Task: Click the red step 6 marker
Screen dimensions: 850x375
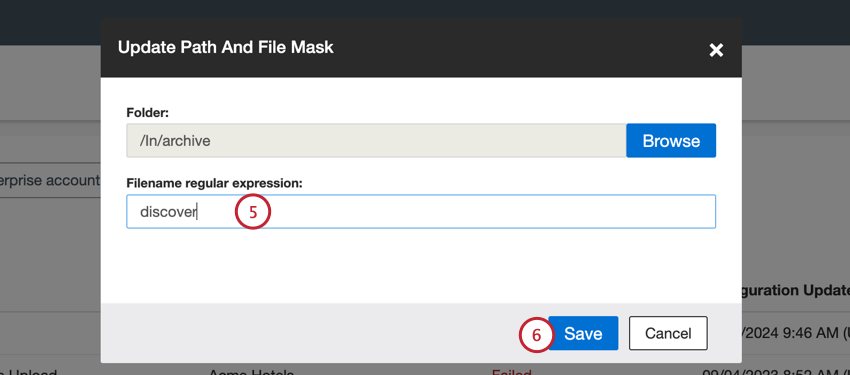Action: [536, 334]
